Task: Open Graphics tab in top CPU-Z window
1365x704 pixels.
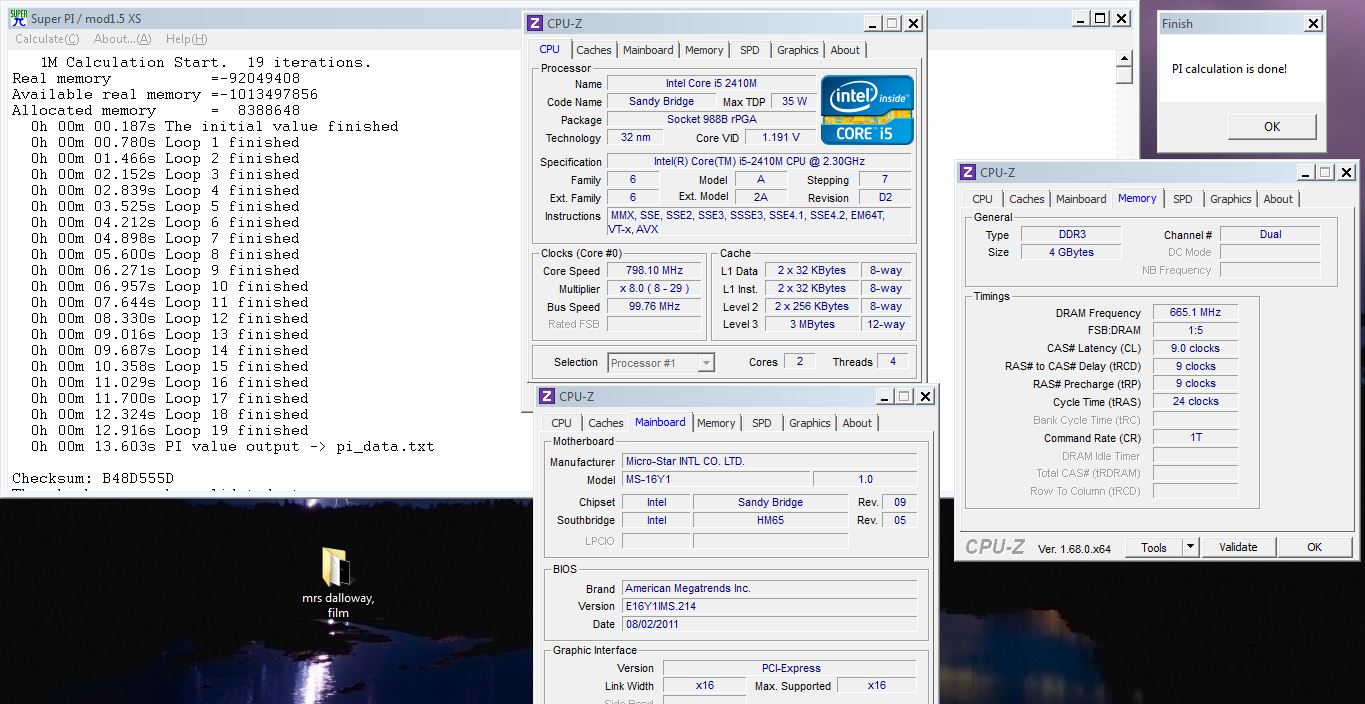Action: 798,50
